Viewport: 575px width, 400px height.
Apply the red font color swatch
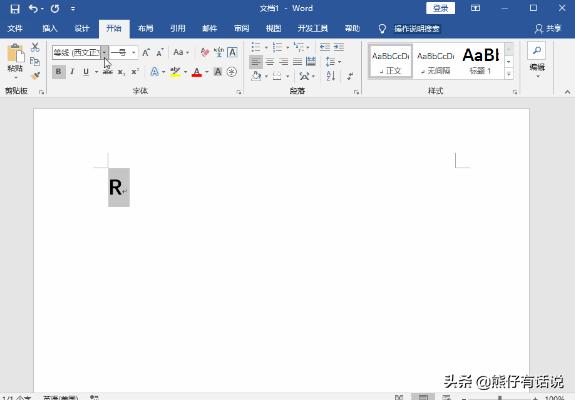(197, 71)
